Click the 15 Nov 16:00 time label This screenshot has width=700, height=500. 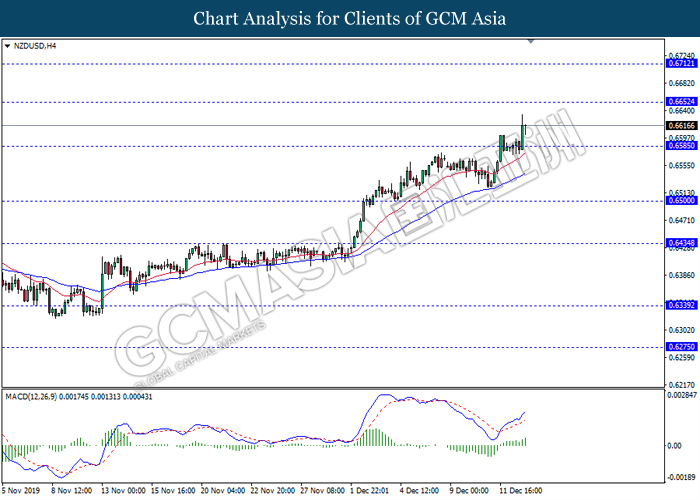[173, 490]
